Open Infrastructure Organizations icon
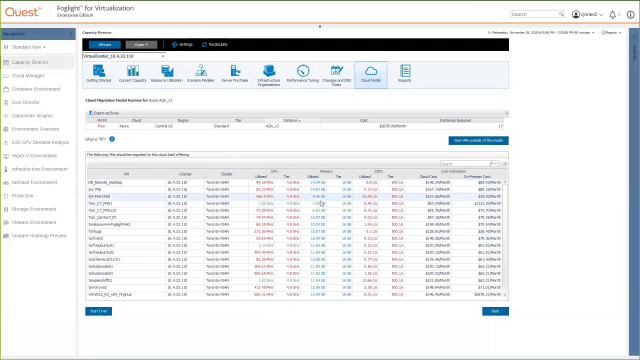The width and height of the screenshot is (640, 360). [269, 76]
